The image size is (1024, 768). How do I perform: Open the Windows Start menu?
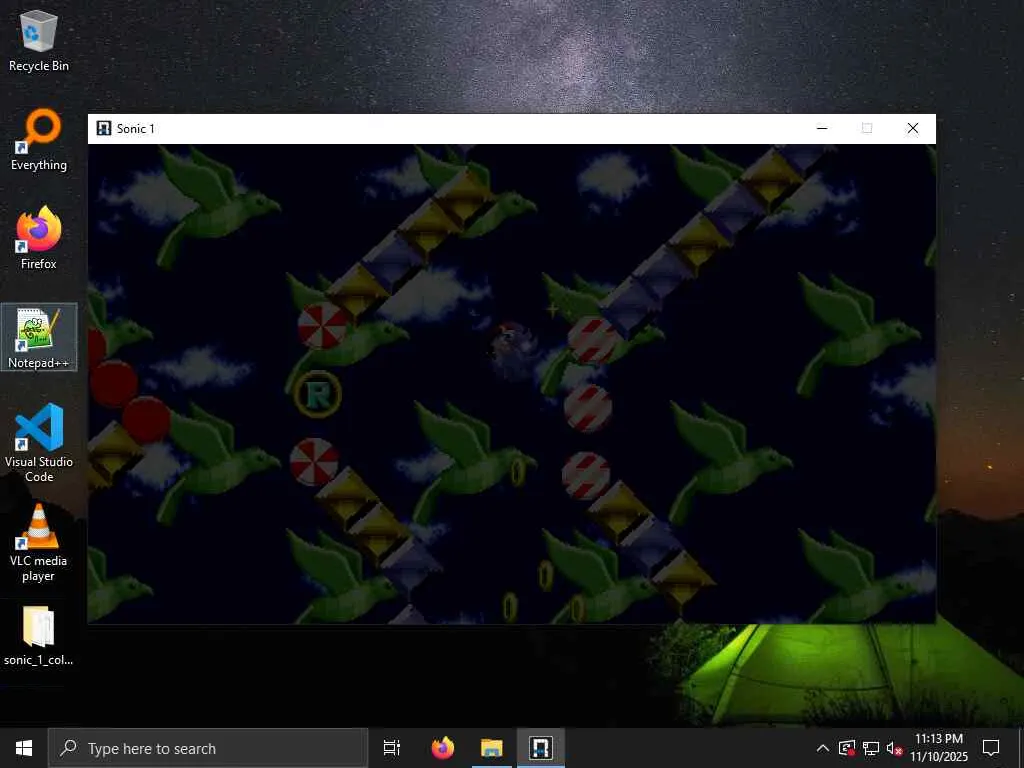(x=24, y=748)
